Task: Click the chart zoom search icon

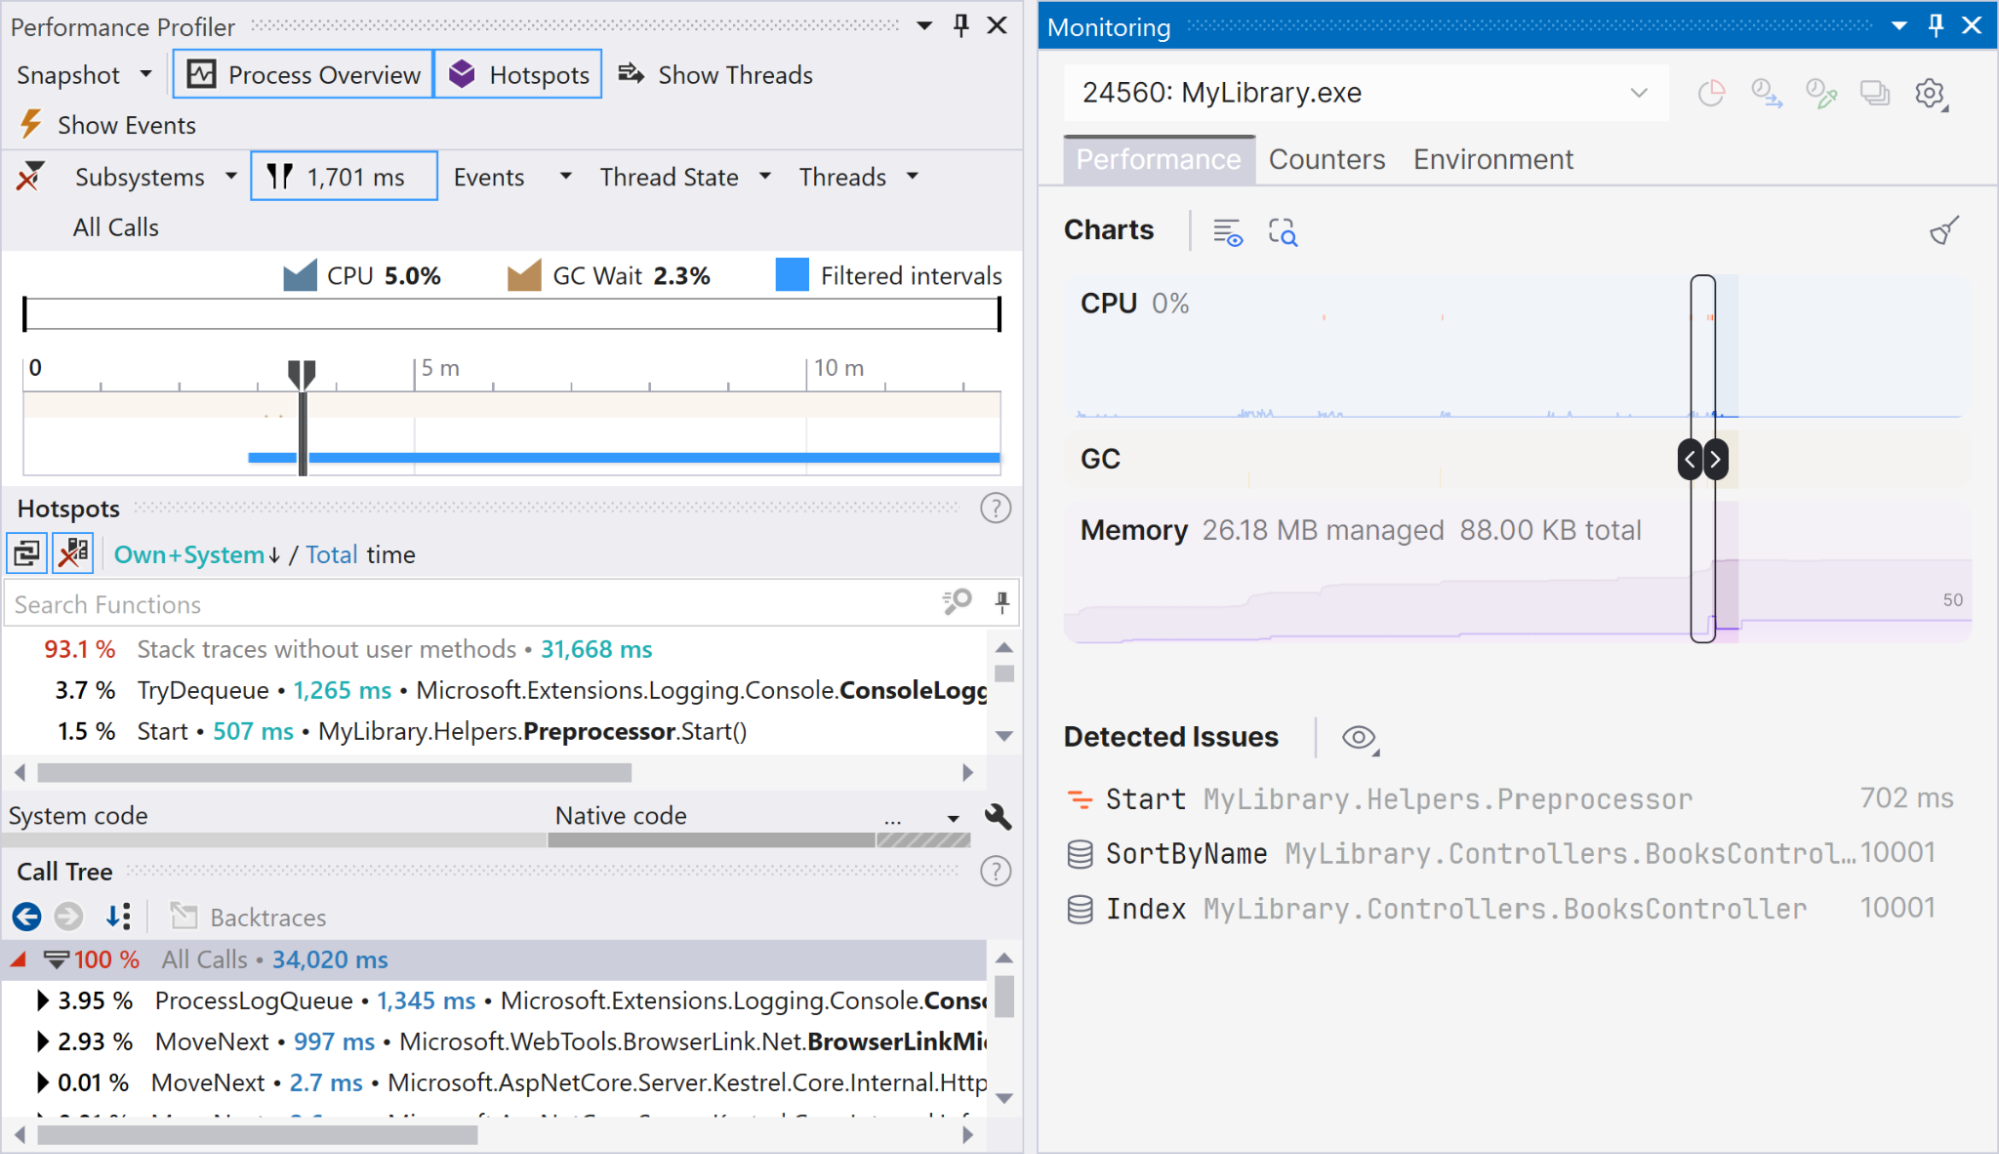Action: [1282, 232]
